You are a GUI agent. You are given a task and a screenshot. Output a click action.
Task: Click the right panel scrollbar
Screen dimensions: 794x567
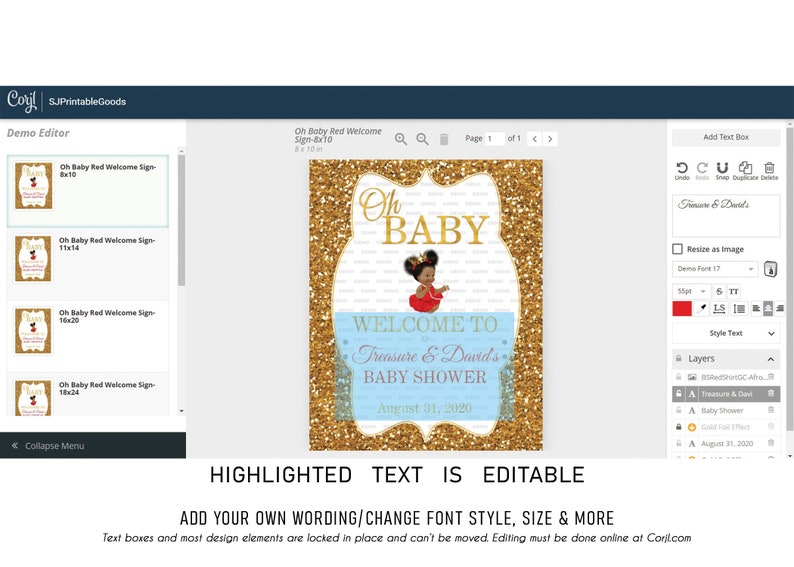coord(790,278)
